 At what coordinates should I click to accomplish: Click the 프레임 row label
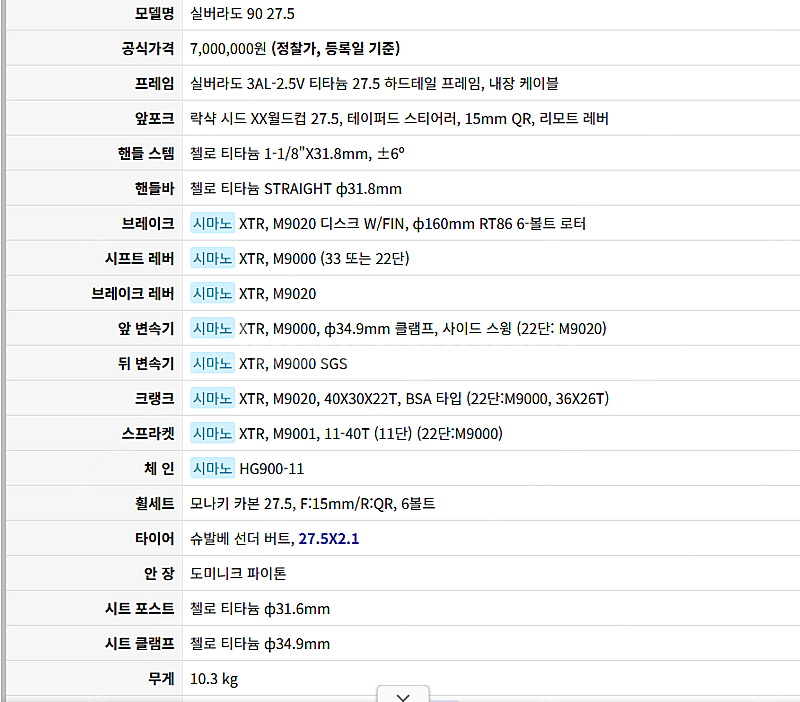click(154, 83)
